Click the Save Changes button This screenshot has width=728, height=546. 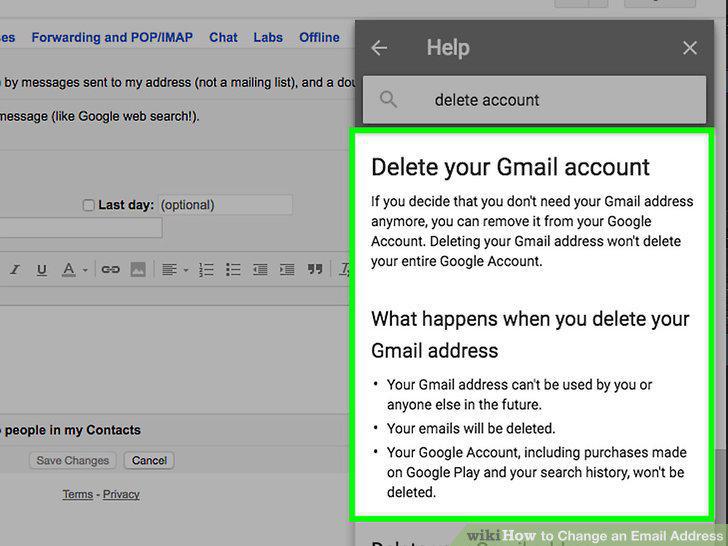pyautogui.click(x=73, y=461)
